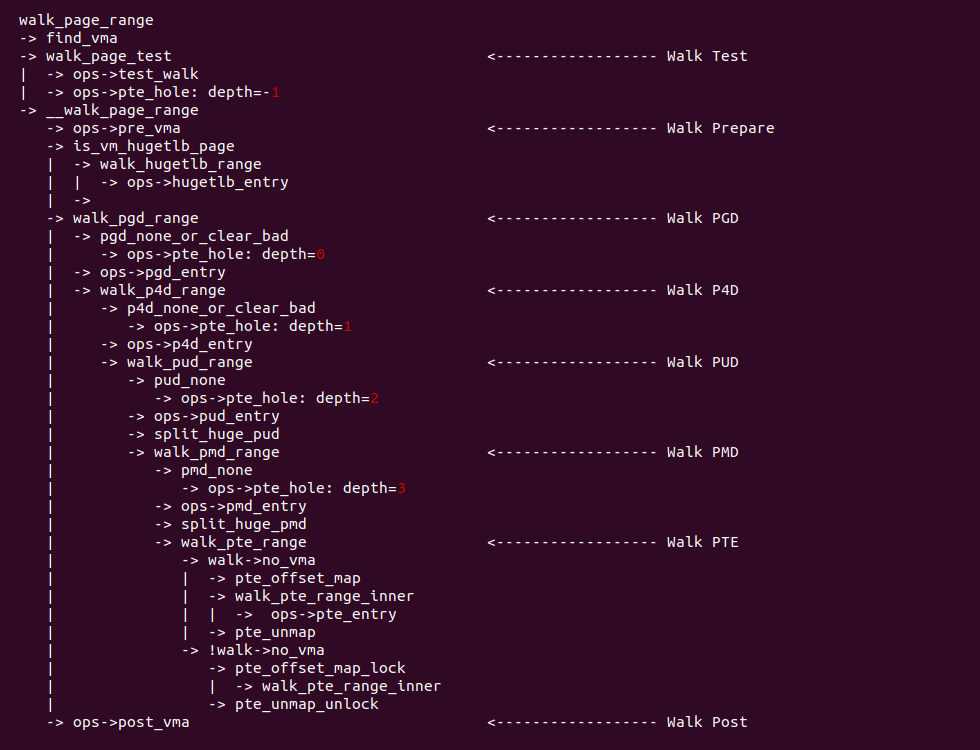Click split_huge_pud text
This screenshot has height=750, width=980.
click(x=216, y=434)
